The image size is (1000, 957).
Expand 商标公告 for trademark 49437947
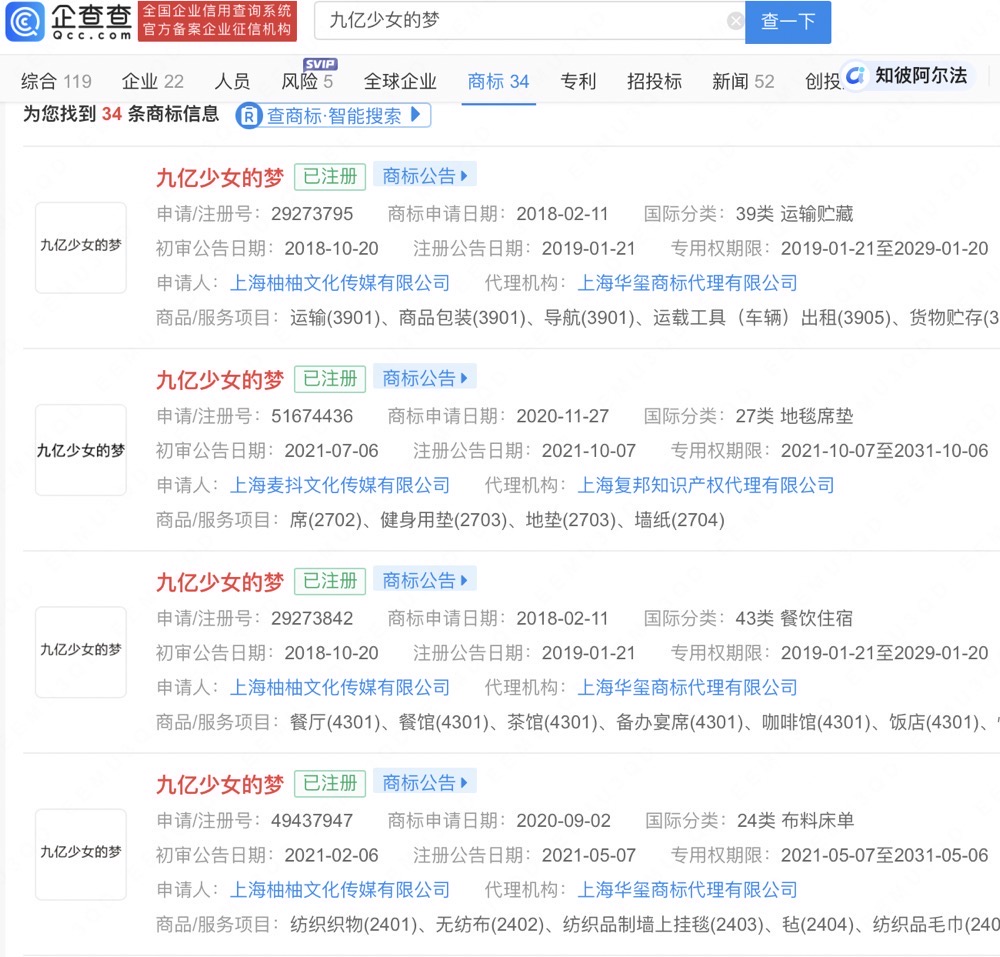tap(425, 782)
